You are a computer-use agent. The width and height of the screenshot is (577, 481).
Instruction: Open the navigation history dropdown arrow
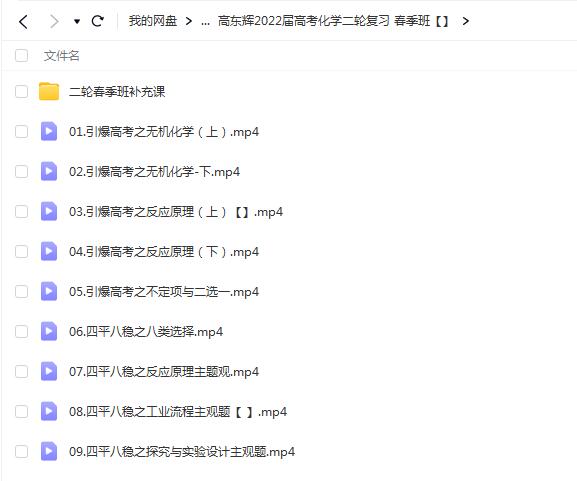click(x=77, y=22)
